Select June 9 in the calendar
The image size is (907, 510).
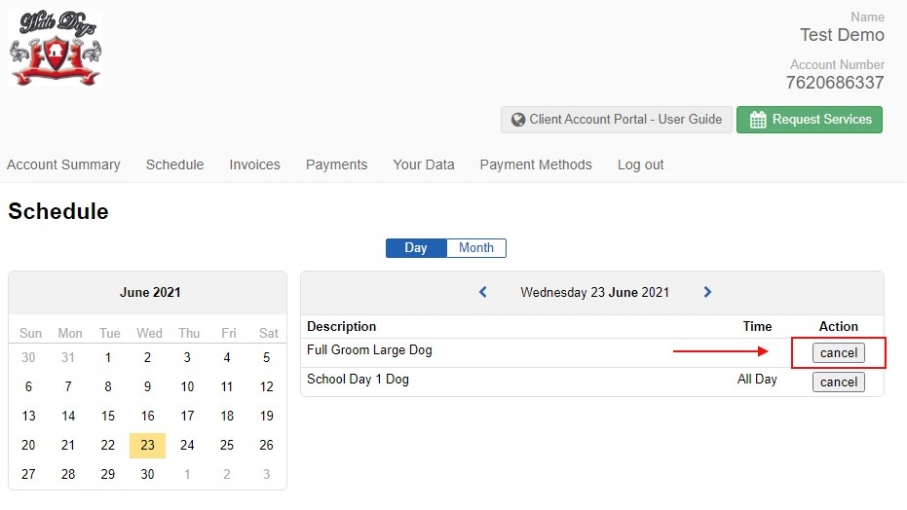[x=148, y=386]
